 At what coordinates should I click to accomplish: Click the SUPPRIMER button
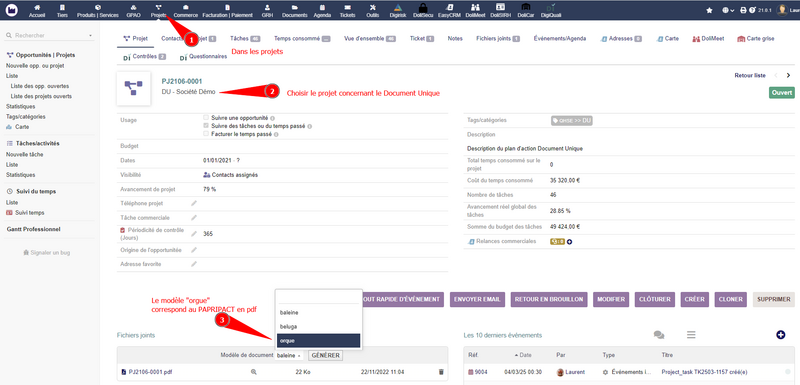(x=773, y=299)
